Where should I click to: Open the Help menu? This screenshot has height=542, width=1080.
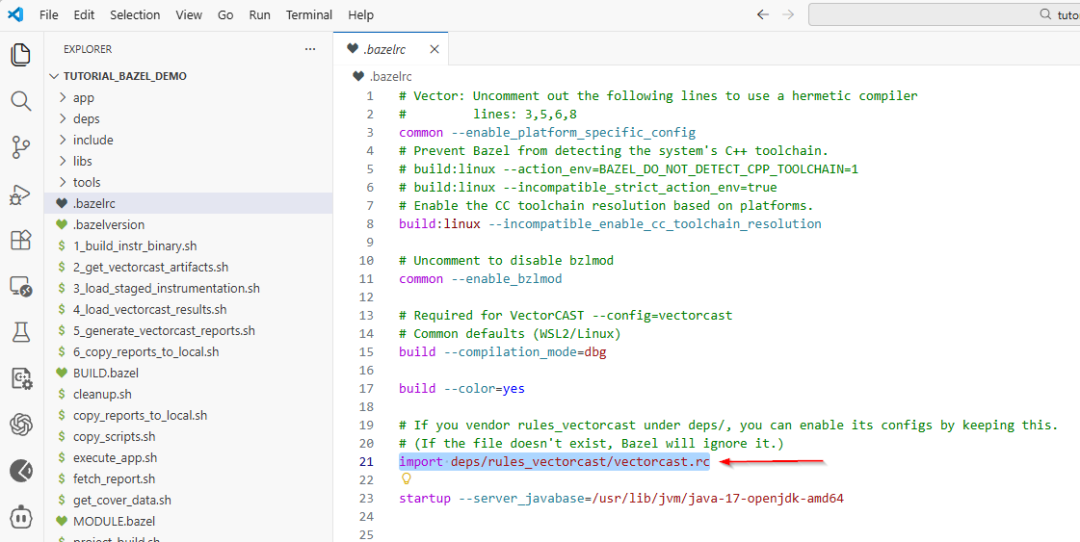click(x=361, y=14)
